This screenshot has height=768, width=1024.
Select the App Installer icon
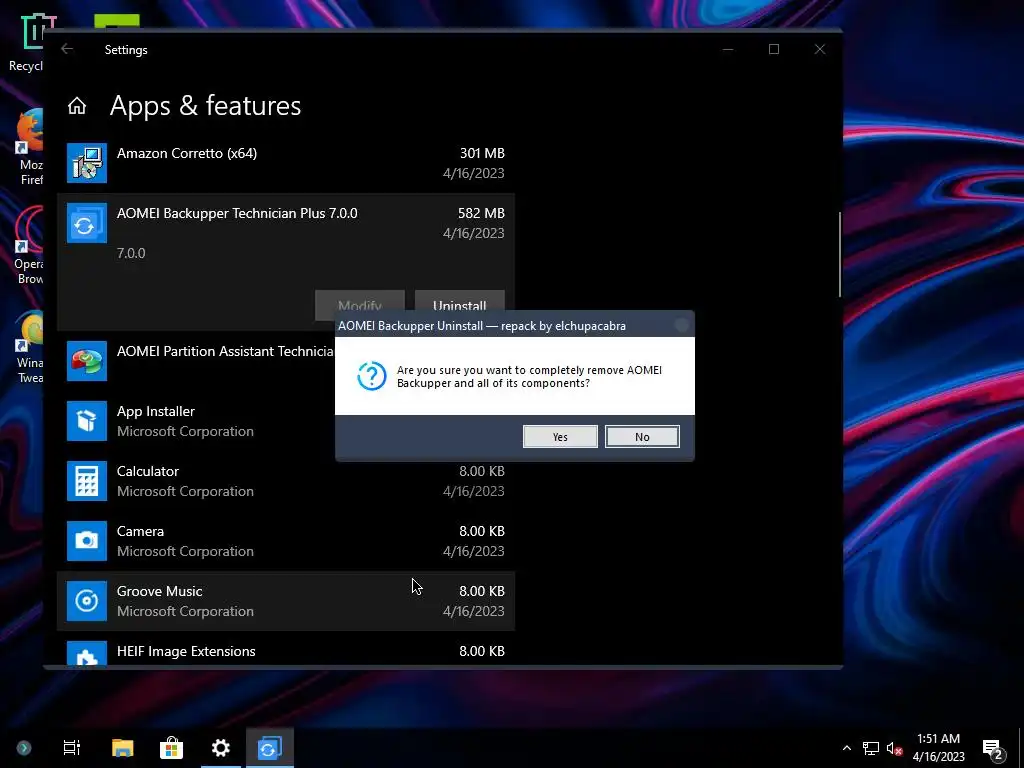click(87, 421)
